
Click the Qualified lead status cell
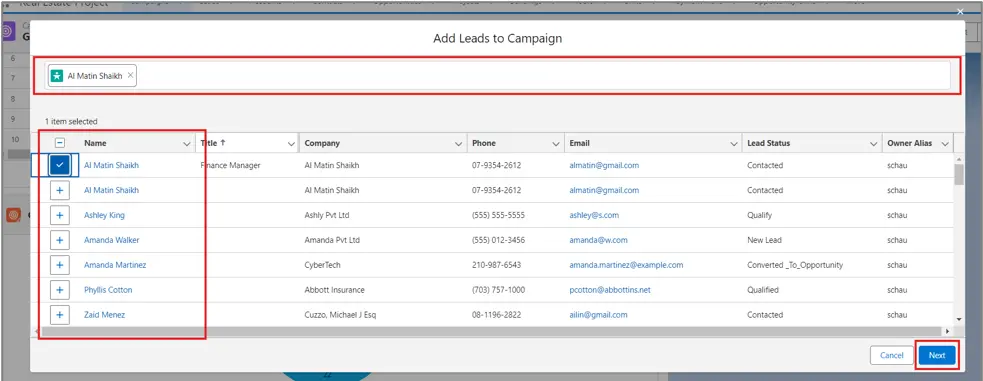[763, 290]
